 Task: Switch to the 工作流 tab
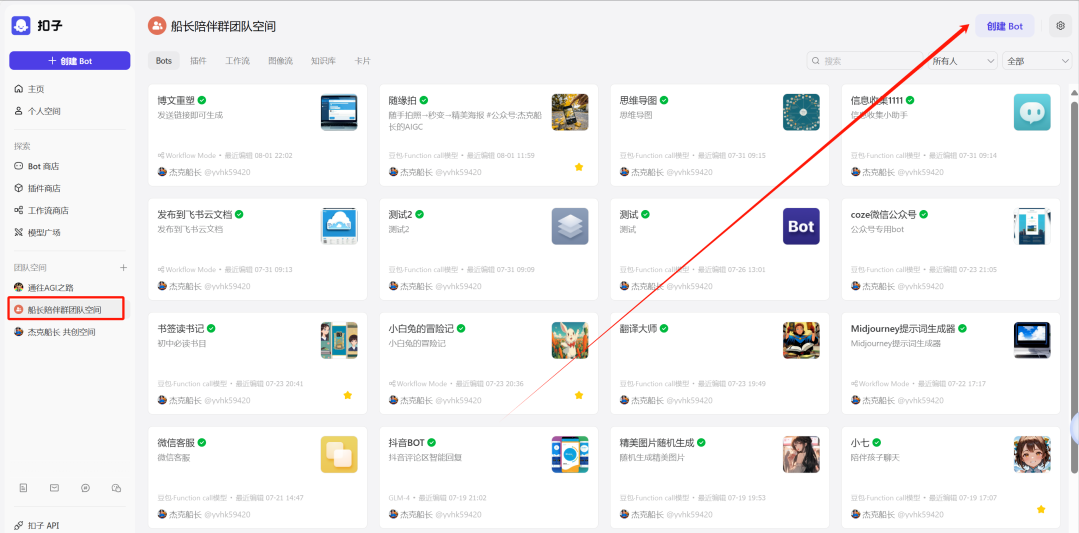237,61
